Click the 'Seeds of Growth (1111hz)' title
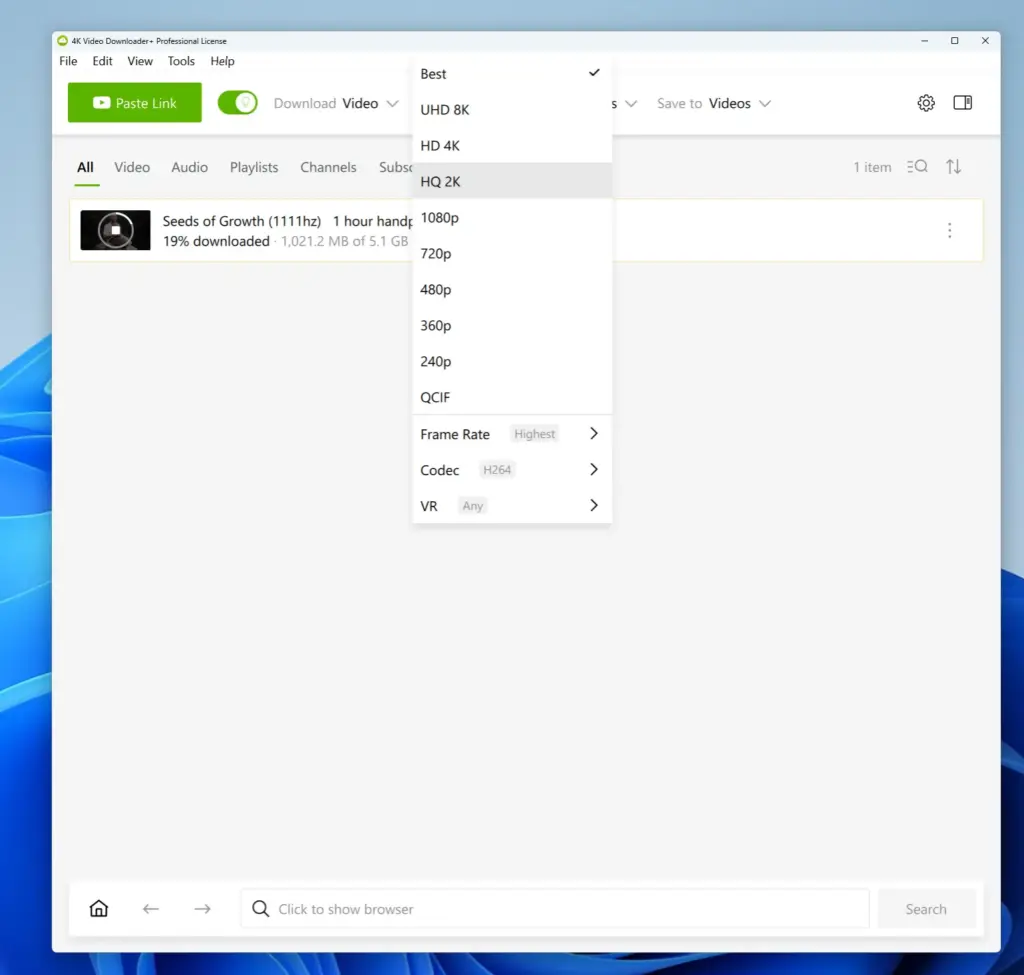The image size is (1024, 975). (x=242, y=221)
